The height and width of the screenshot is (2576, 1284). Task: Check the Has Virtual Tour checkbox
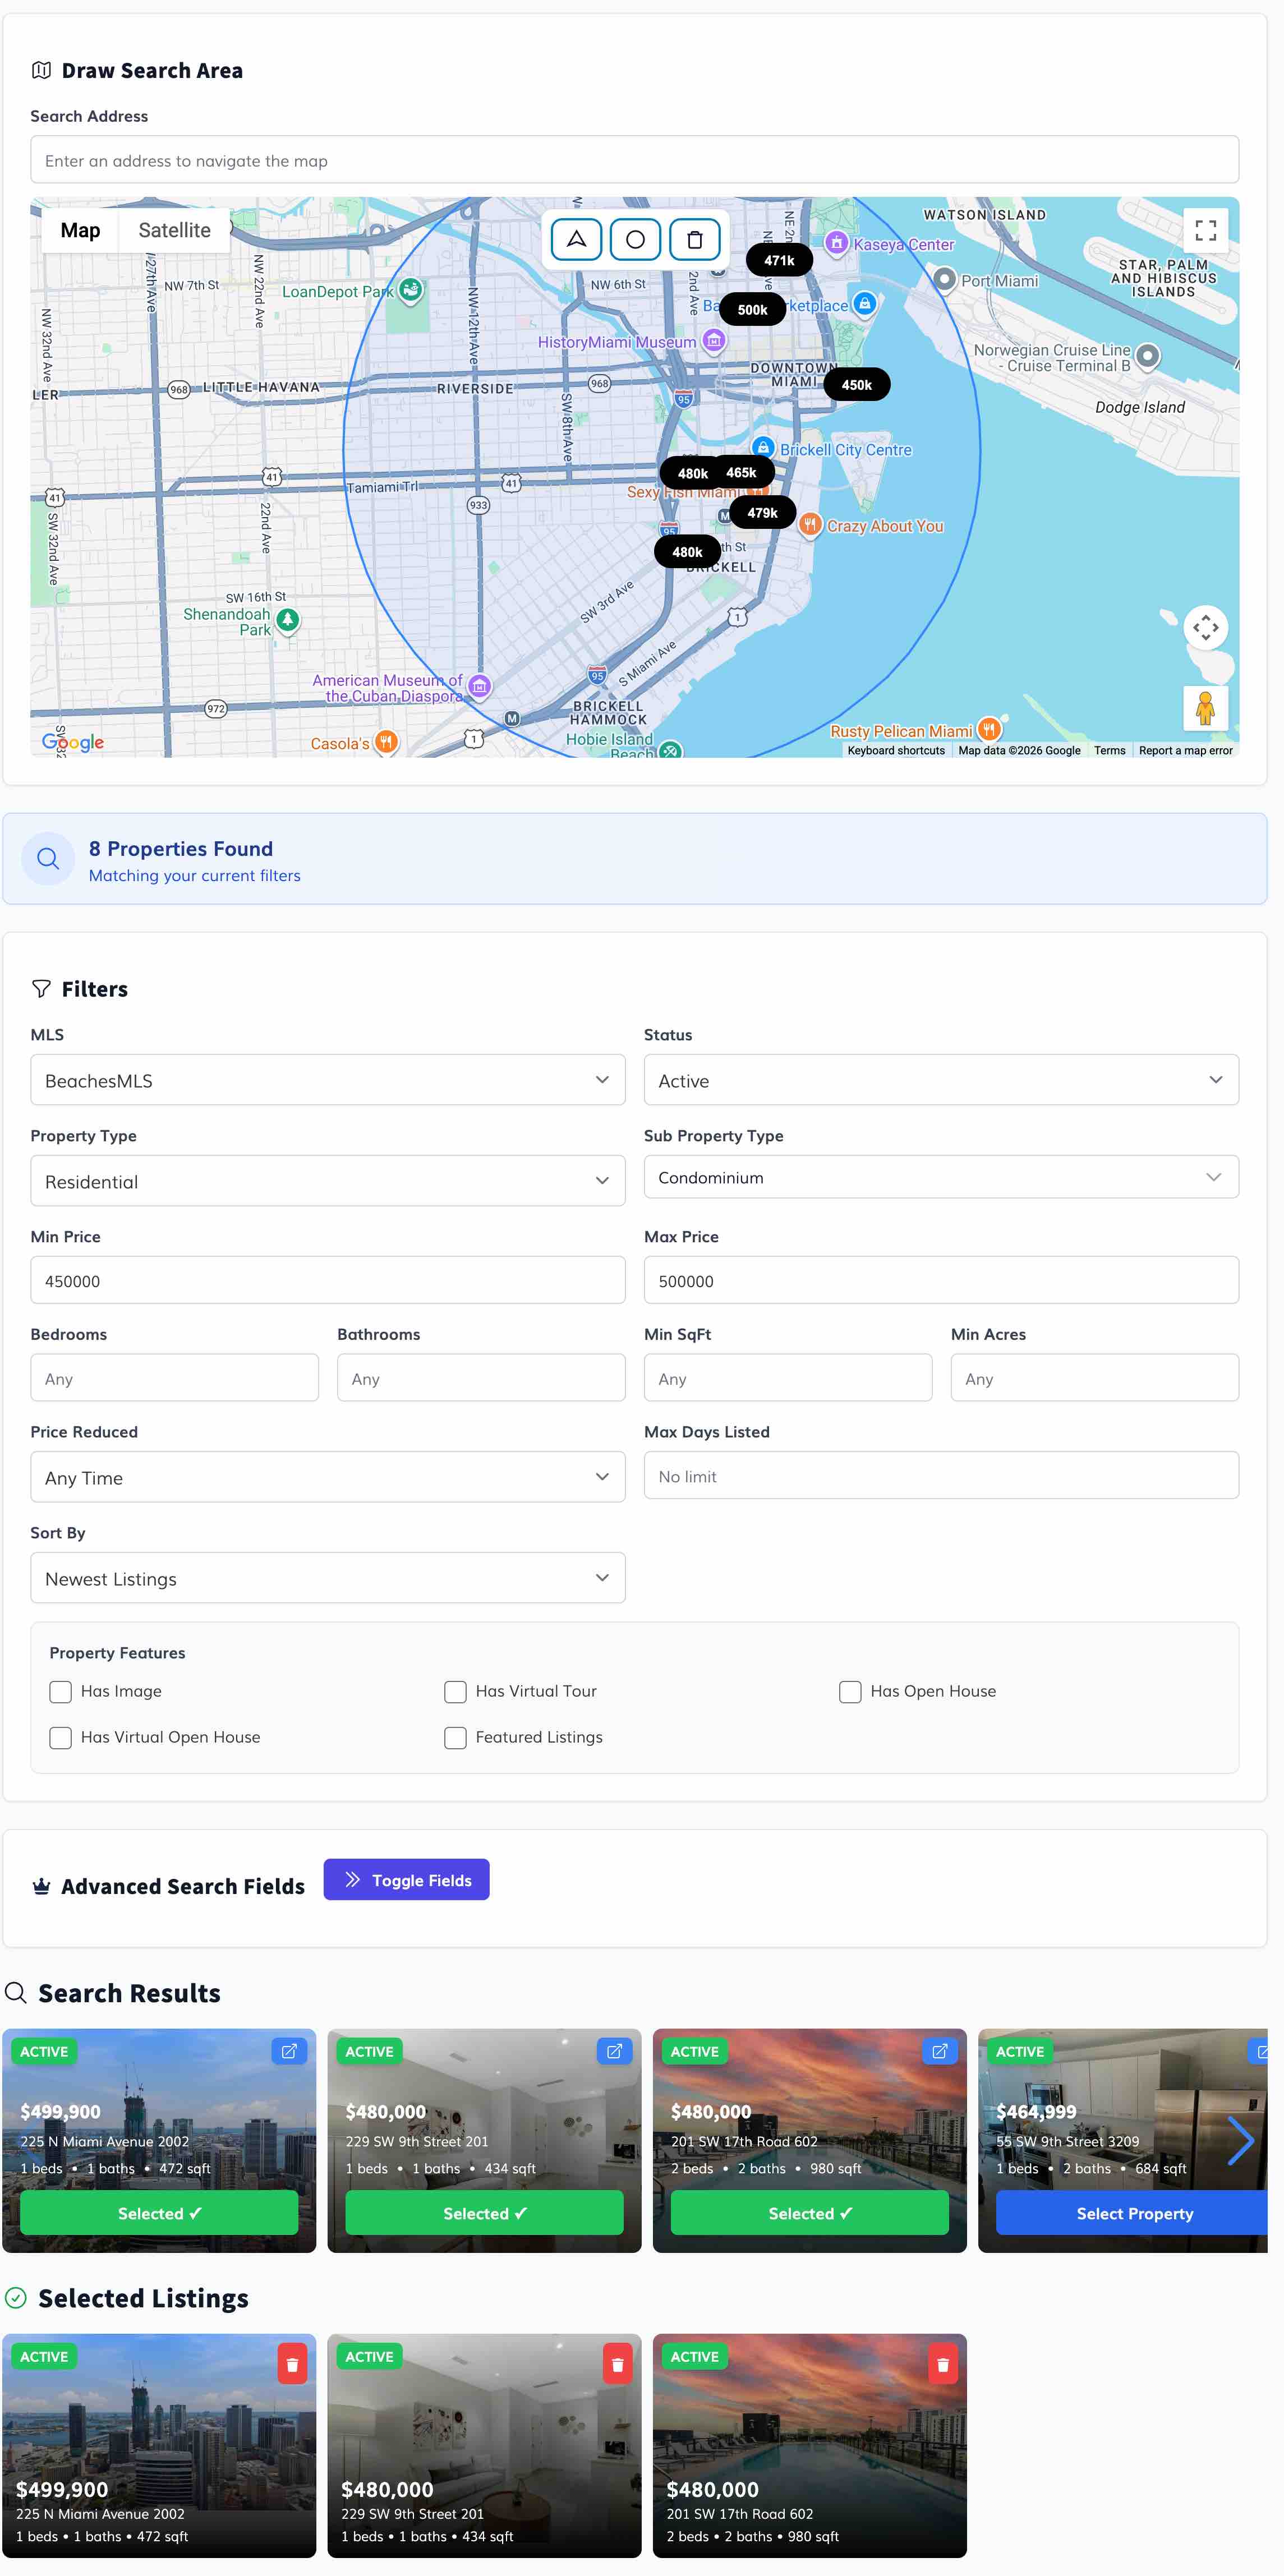[x=455, y=1691]
